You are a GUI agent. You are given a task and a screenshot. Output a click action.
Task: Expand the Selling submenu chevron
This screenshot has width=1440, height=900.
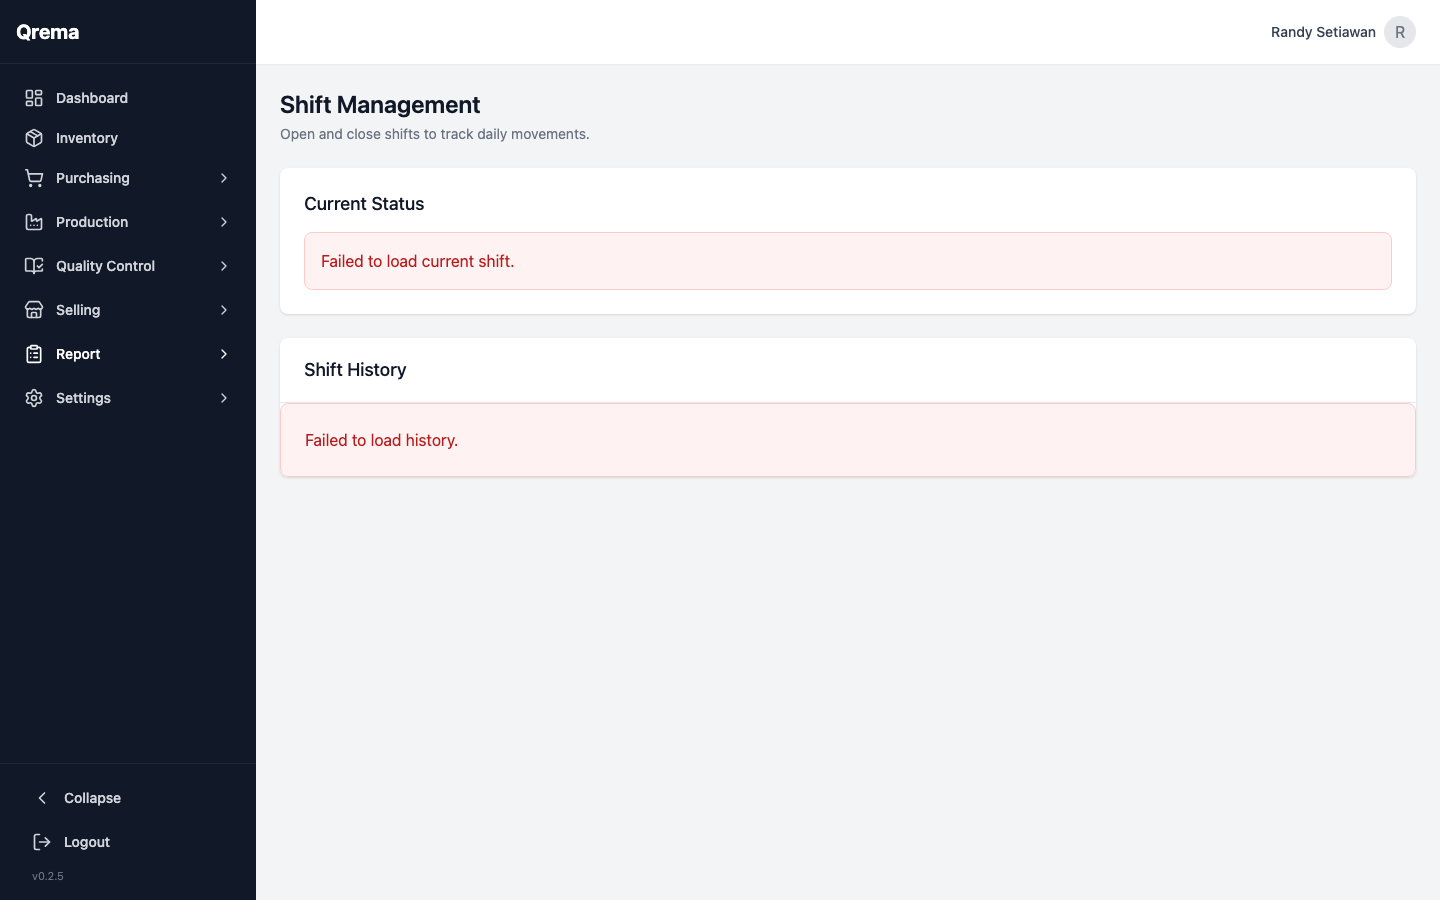point(223,309)
